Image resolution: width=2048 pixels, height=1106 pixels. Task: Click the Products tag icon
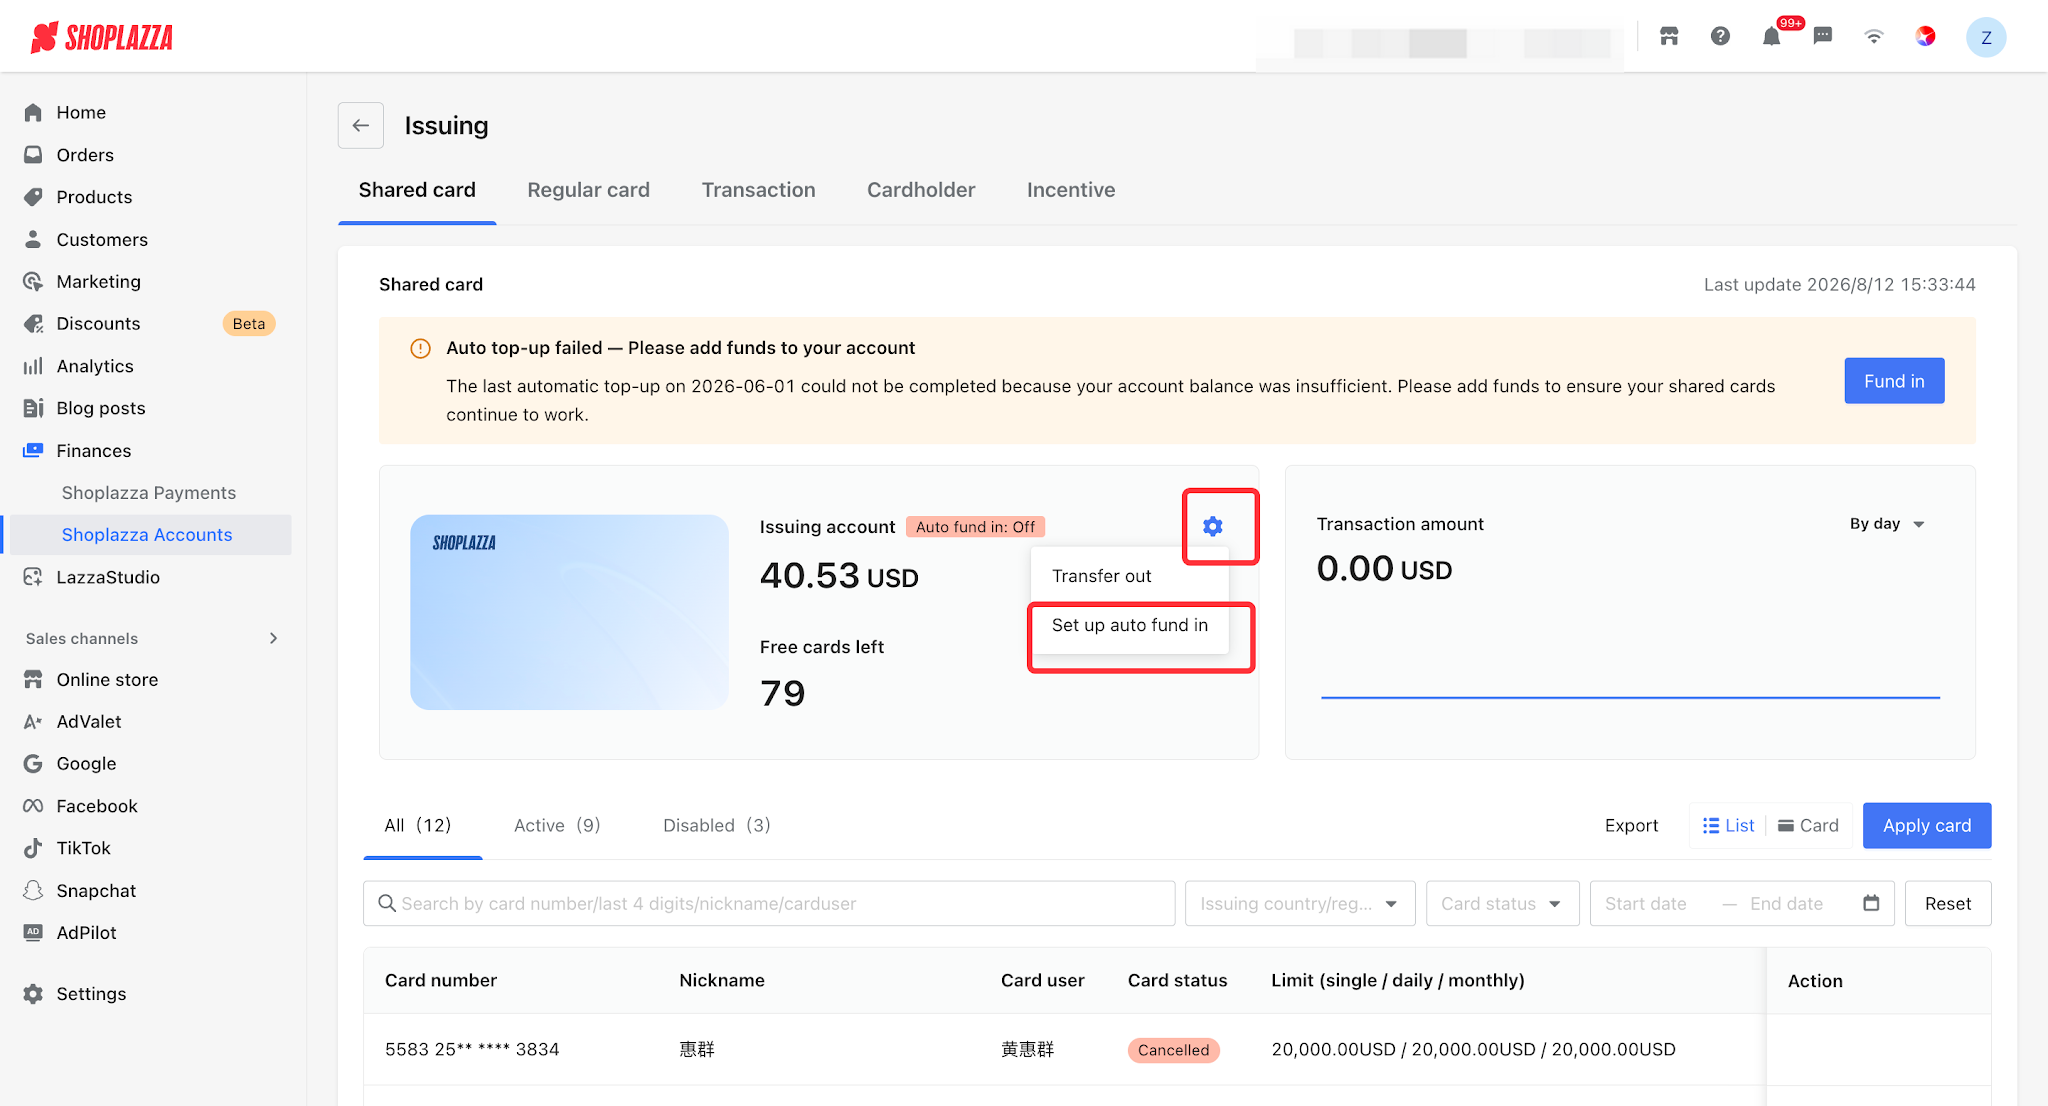pyautogui.click(x=33, y=197)
